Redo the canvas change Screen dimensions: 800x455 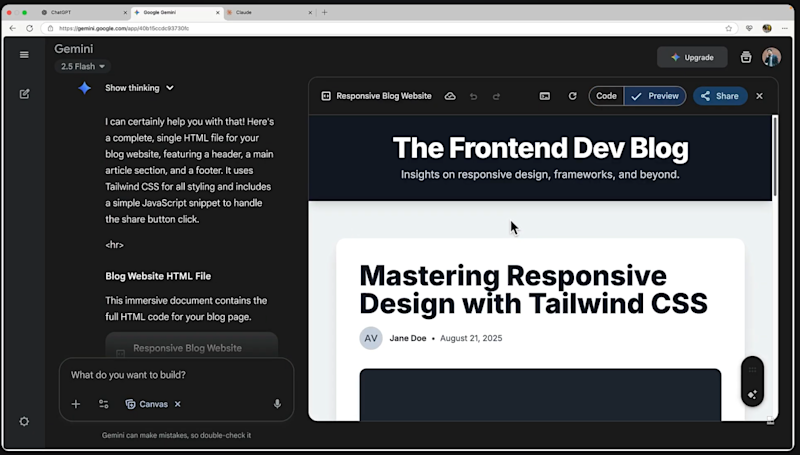pos(496,96)
